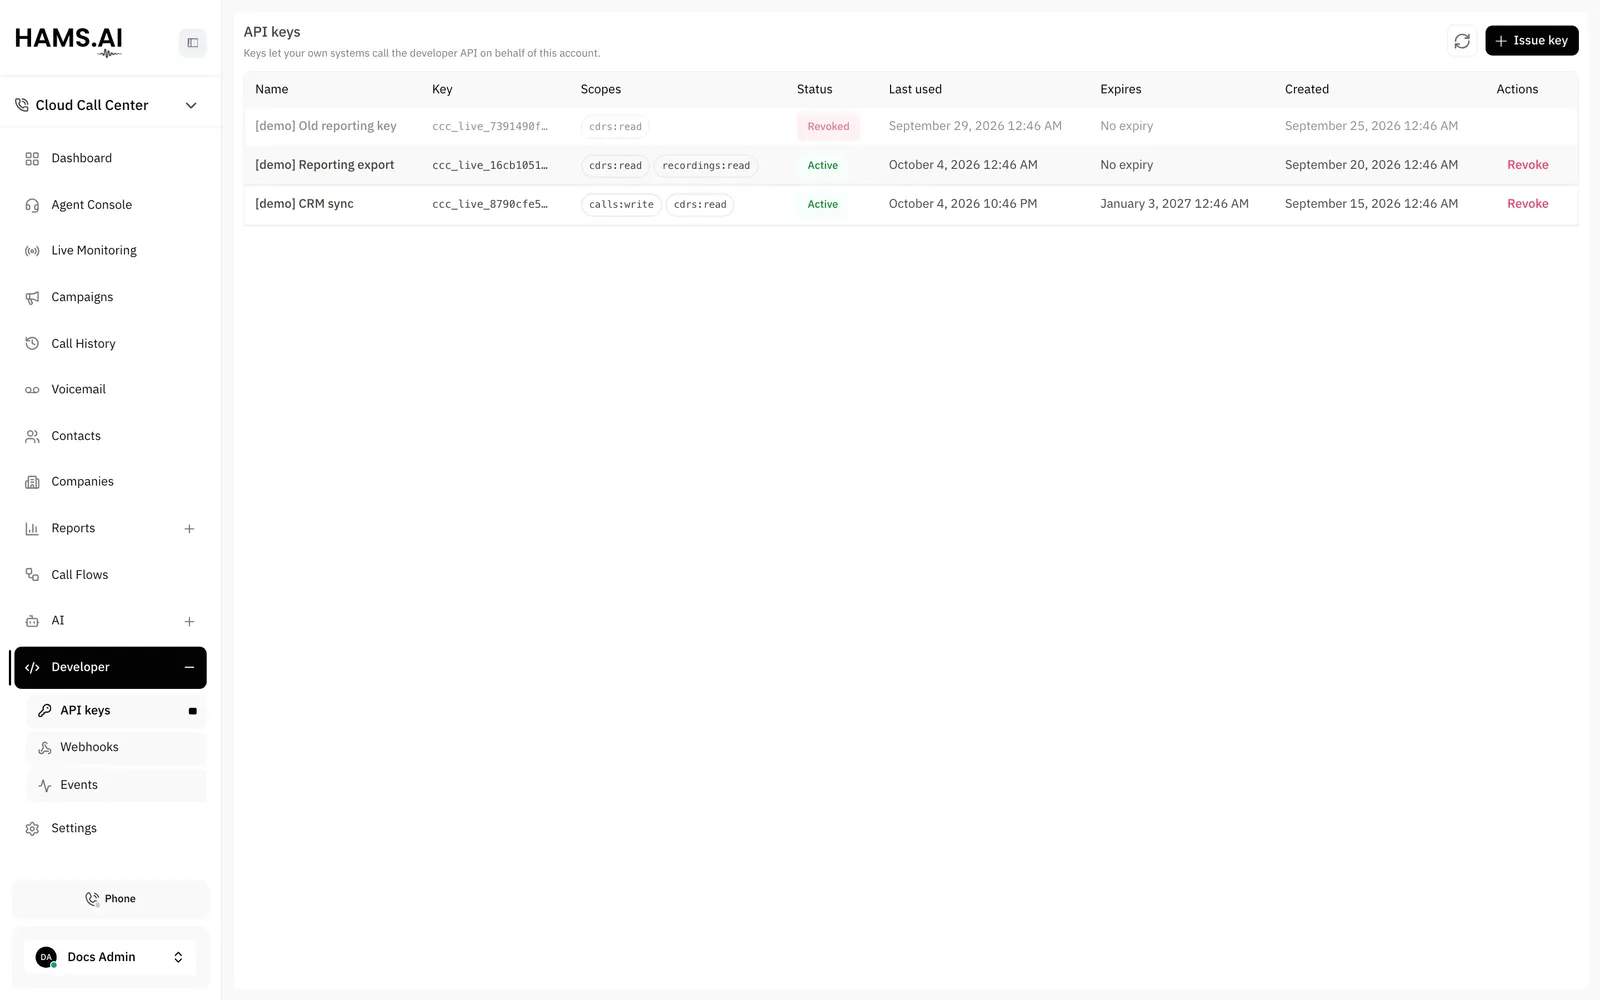
Task: Click the AI robot icon
Action: tap(32, 621)
